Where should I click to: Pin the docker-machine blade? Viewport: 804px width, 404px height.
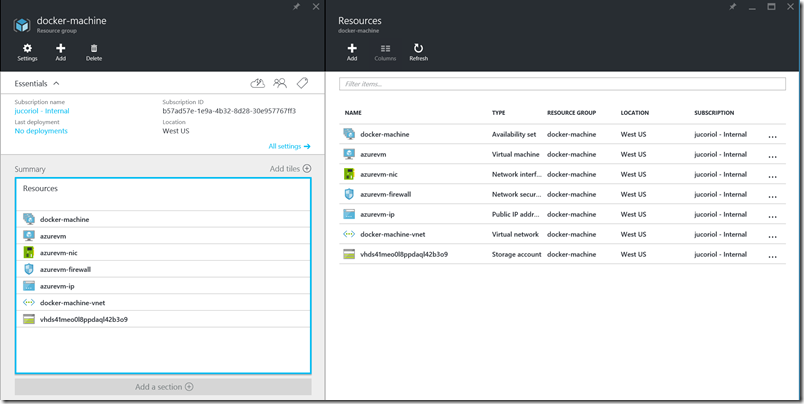click(296, 7)
